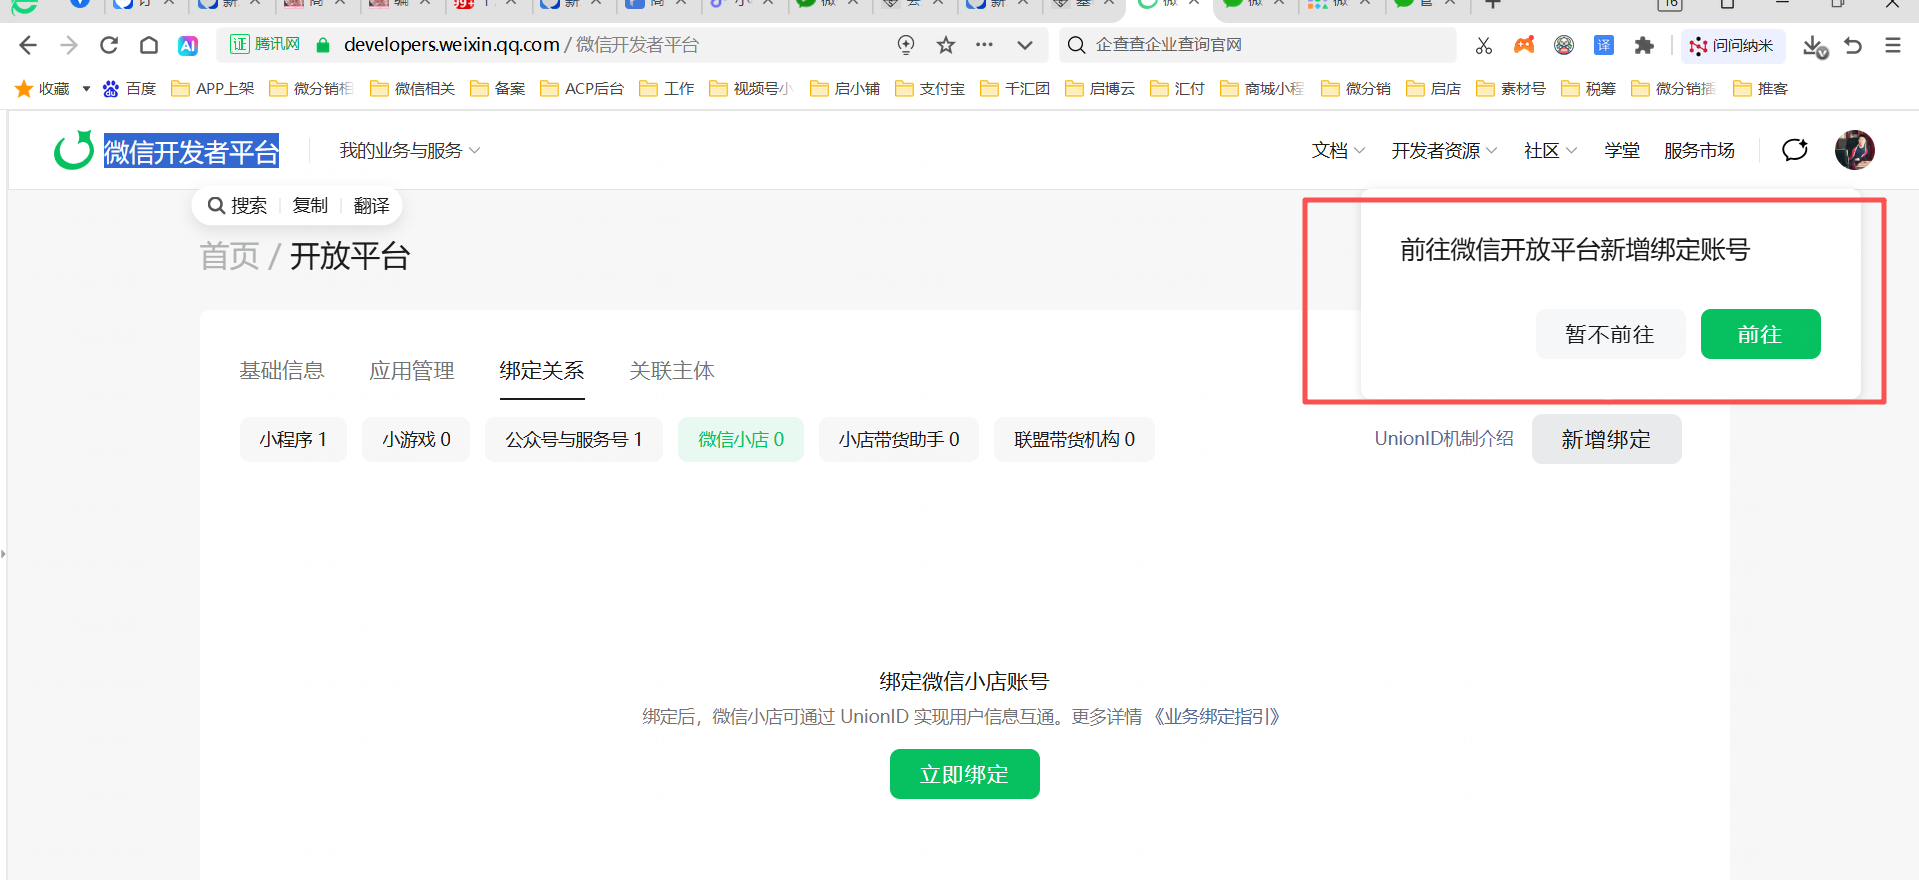Click the 前往 confirm button
The width and height of the screenshot is (1919, 880).
click(1760, 334)
